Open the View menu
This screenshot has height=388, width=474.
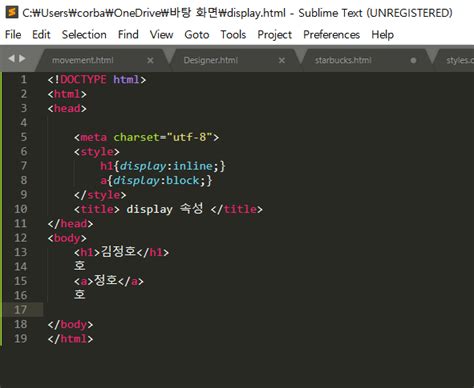(x=161, y=34)
